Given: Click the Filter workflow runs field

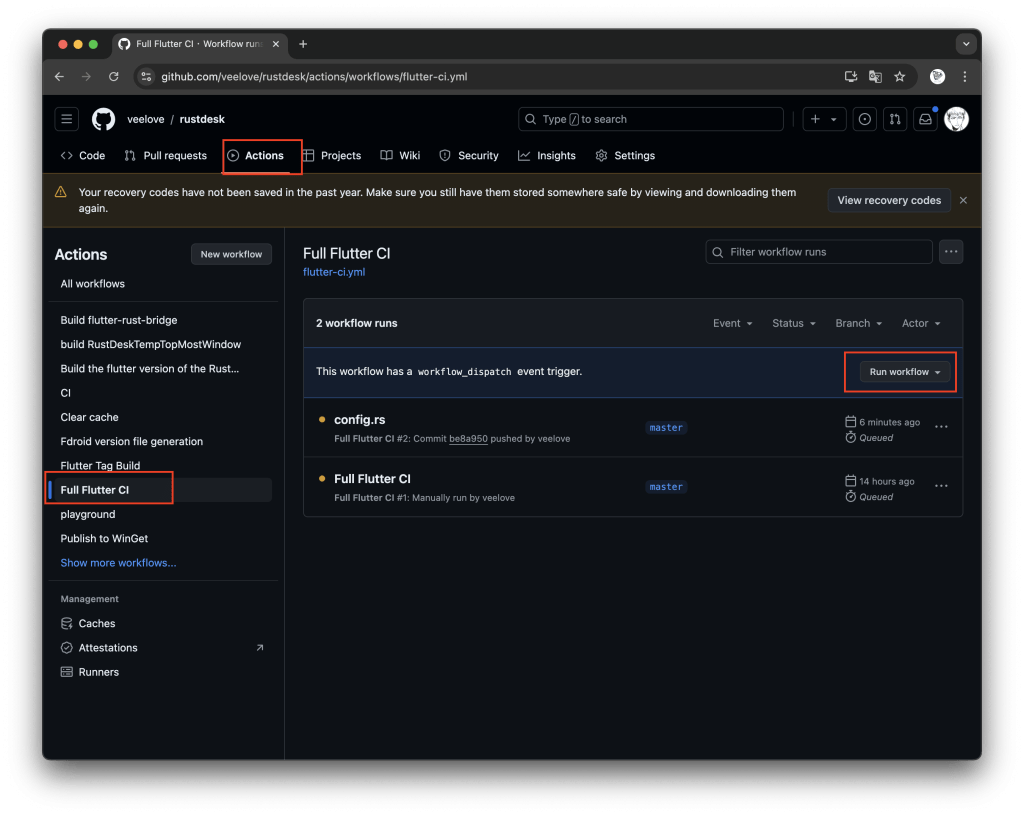Looking at the screenshot, I should [819, 252].
